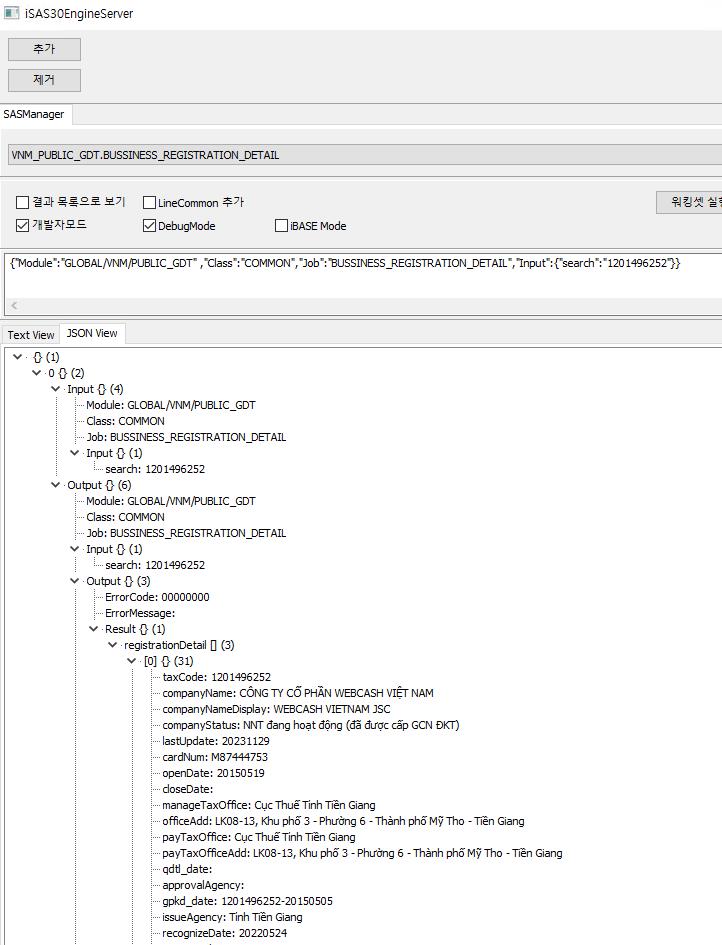The image size is (722, 945).
Task: Collapse the Output {} (3) node
Action: pyautogui.click(x=75, y=581)
